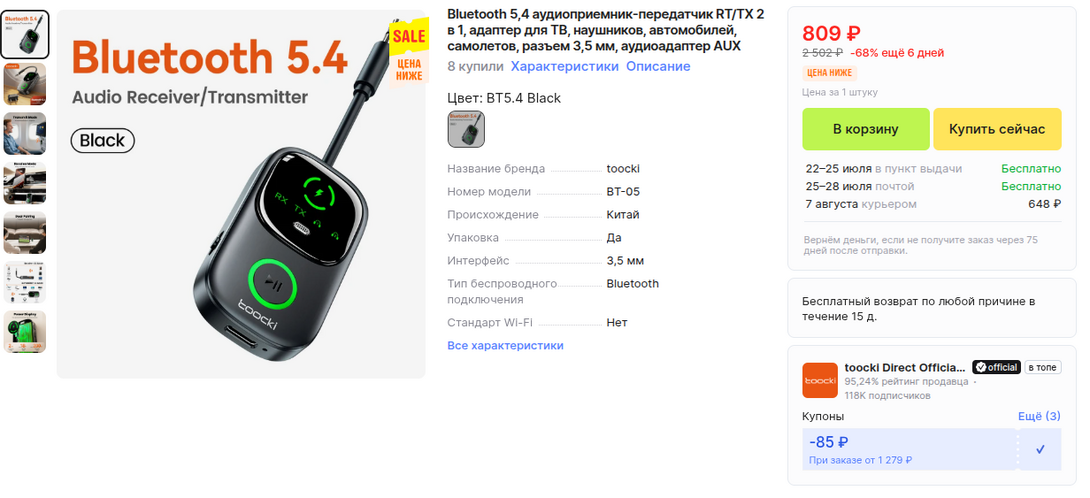Open the toocki Direct Official store link
The image size is (1090, 498).
905,367
